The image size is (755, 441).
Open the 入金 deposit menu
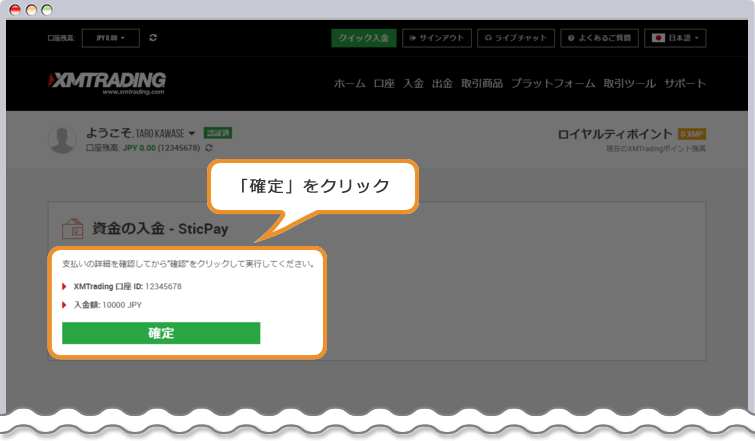413,83
